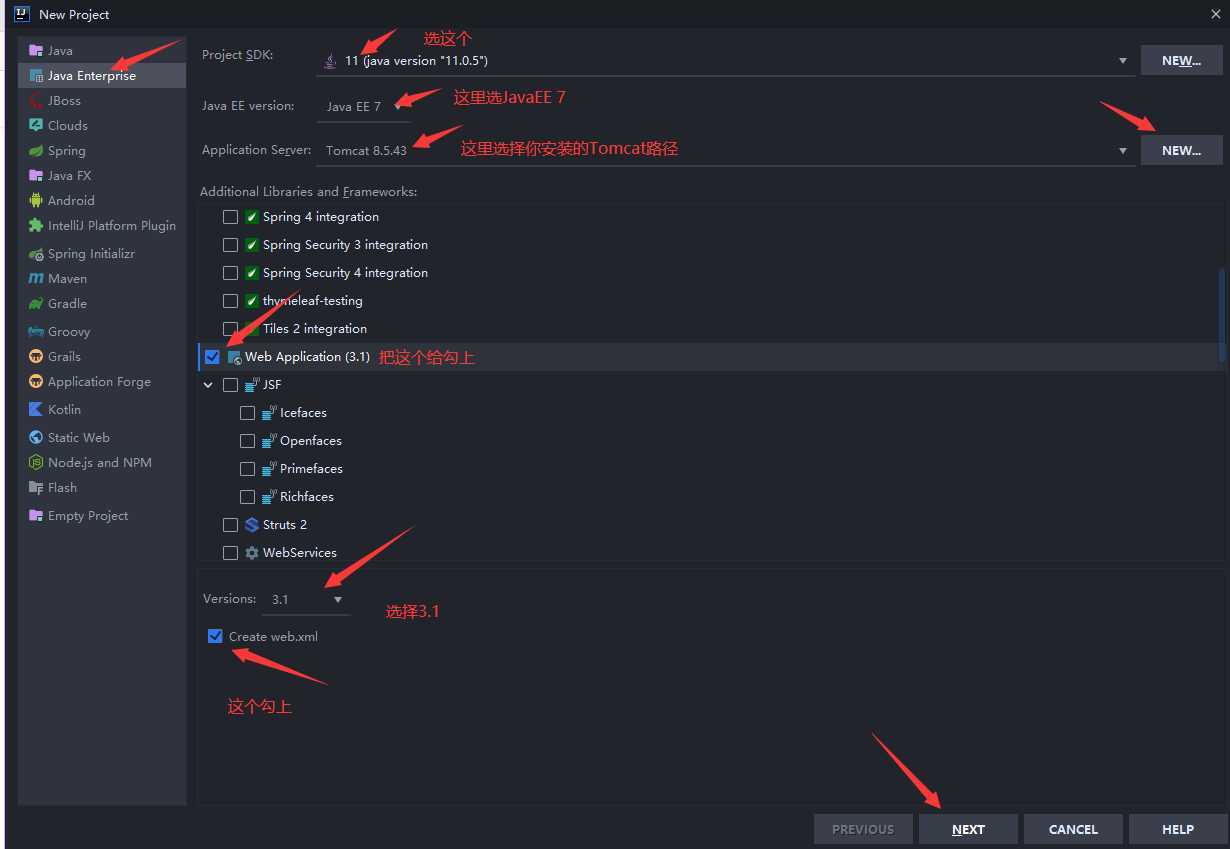Image resolution: width=1230 pixels, height=849 pixels.
Task: Click the Primefaces library icon
Action: 269,469
